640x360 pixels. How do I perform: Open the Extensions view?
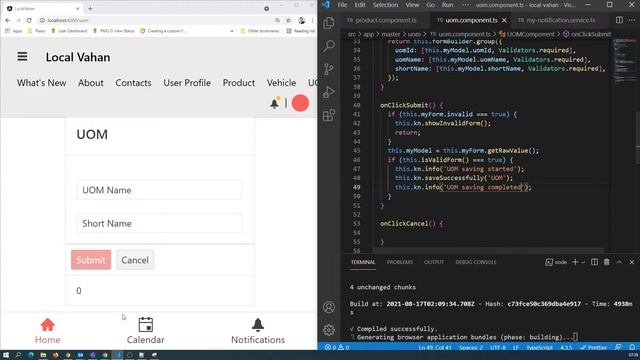click(x=329, y=115)
